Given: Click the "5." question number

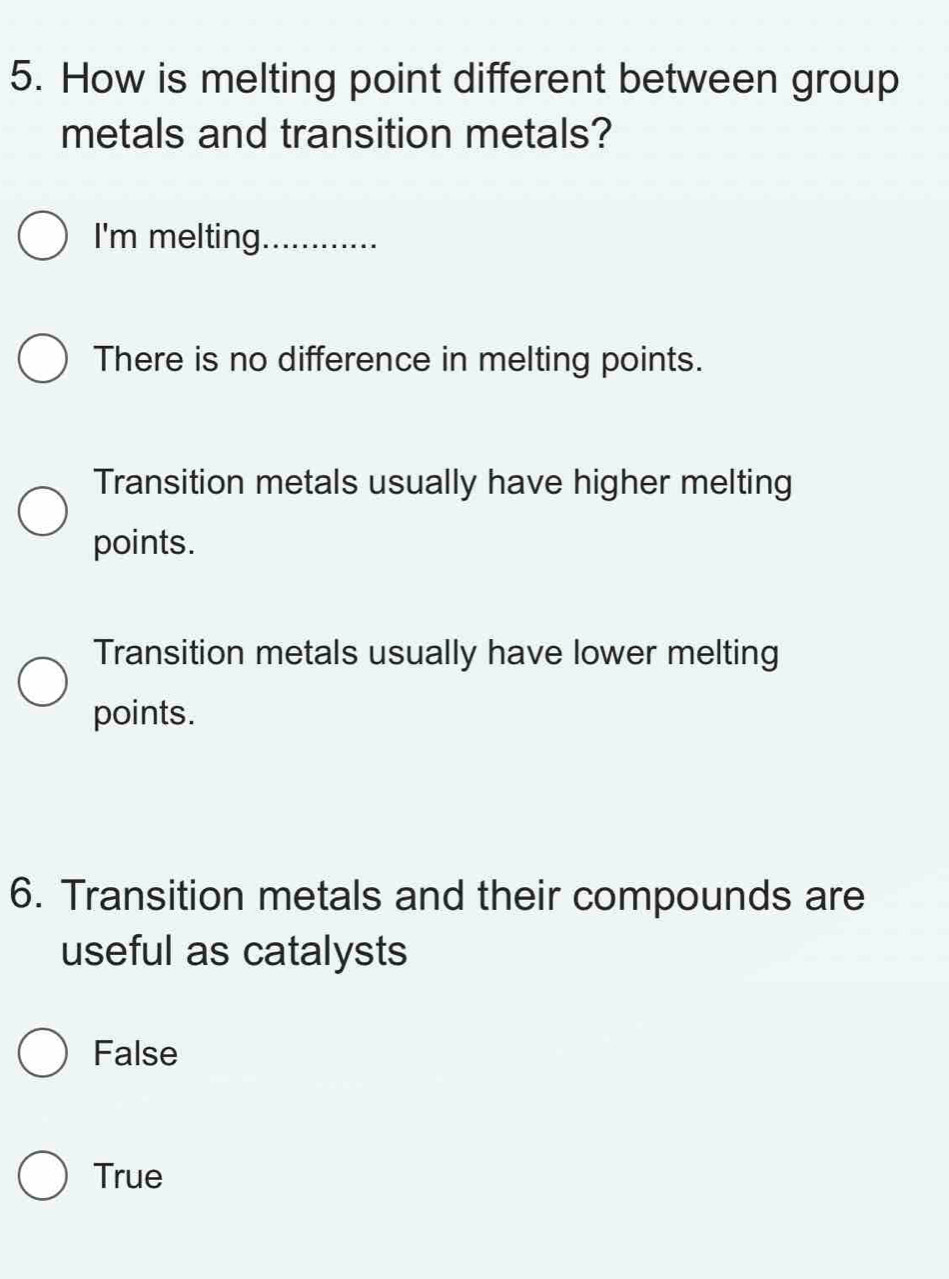Looking at the screenshot, I should coord(30,79).
